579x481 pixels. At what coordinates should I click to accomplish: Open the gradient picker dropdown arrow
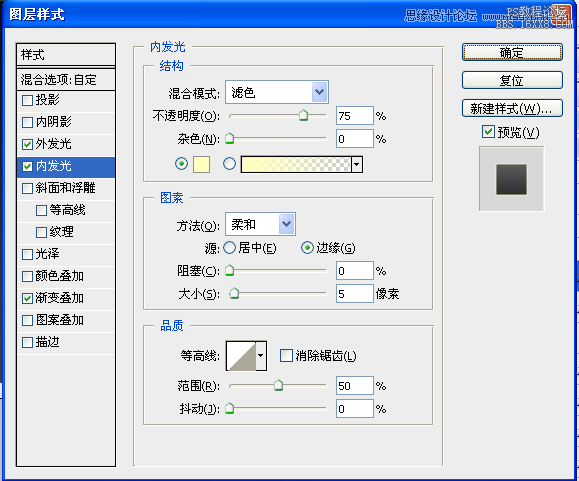[x=357, y=165]
